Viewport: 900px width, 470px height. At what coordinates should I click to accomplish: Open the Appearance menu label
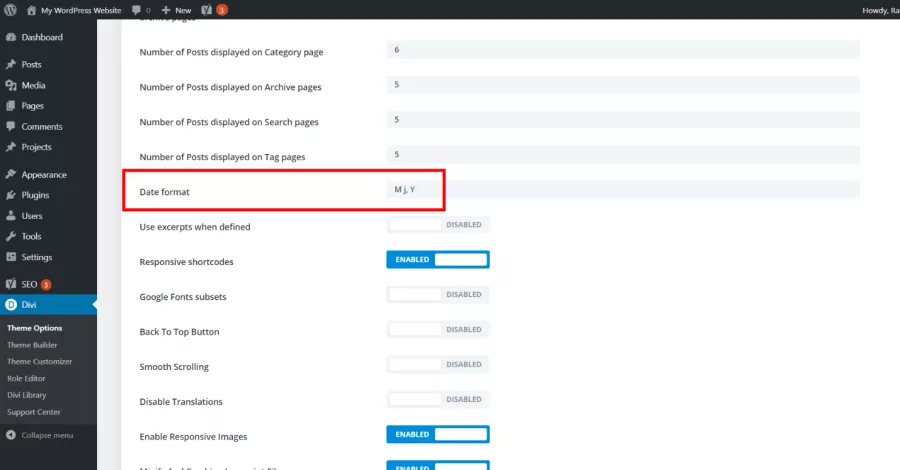[x=44, y=174]
